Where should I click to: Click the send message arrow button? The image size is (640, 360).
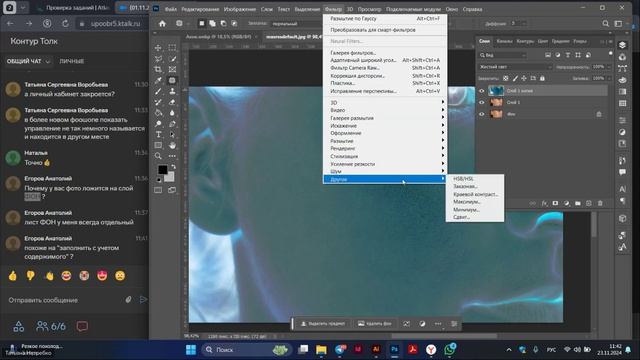[x=143, y=300]
